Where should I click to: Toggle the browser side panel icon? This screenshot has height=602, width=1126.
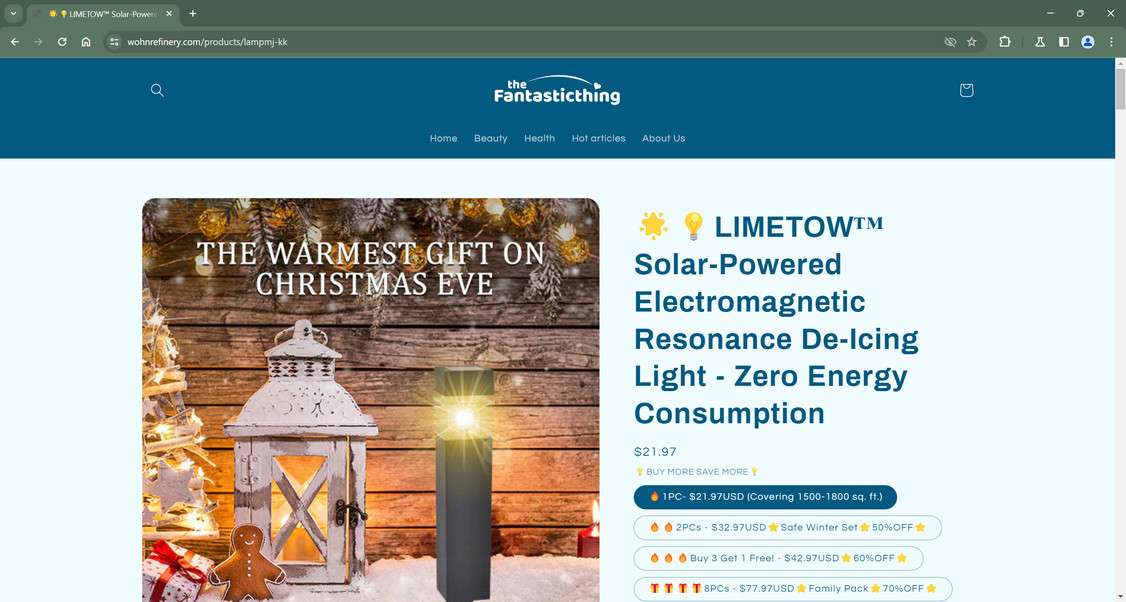coord(1064,42)
